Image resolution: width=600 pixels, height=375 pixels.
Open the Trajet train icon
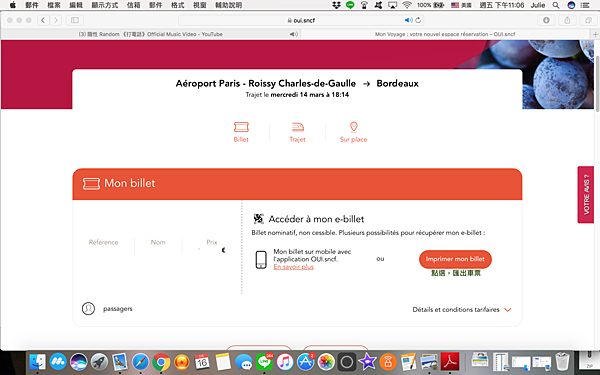[x=297, y=127]
